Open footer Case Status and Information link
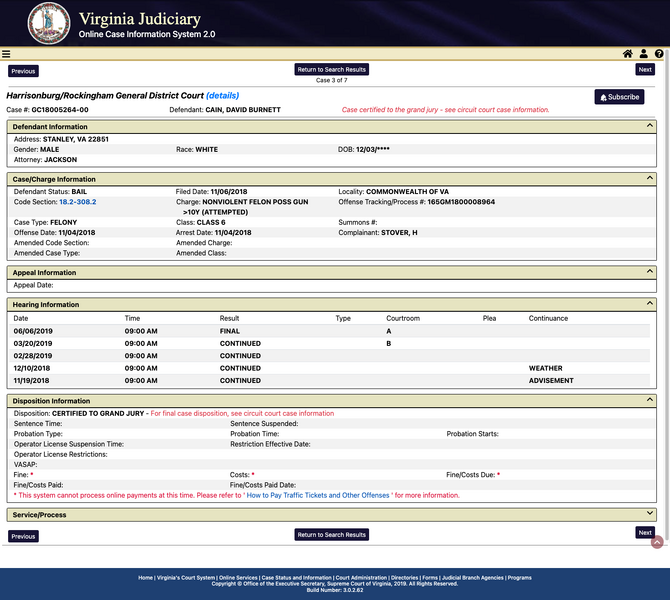Viewport: 670px width, 600px height. (x=297, y=578)
